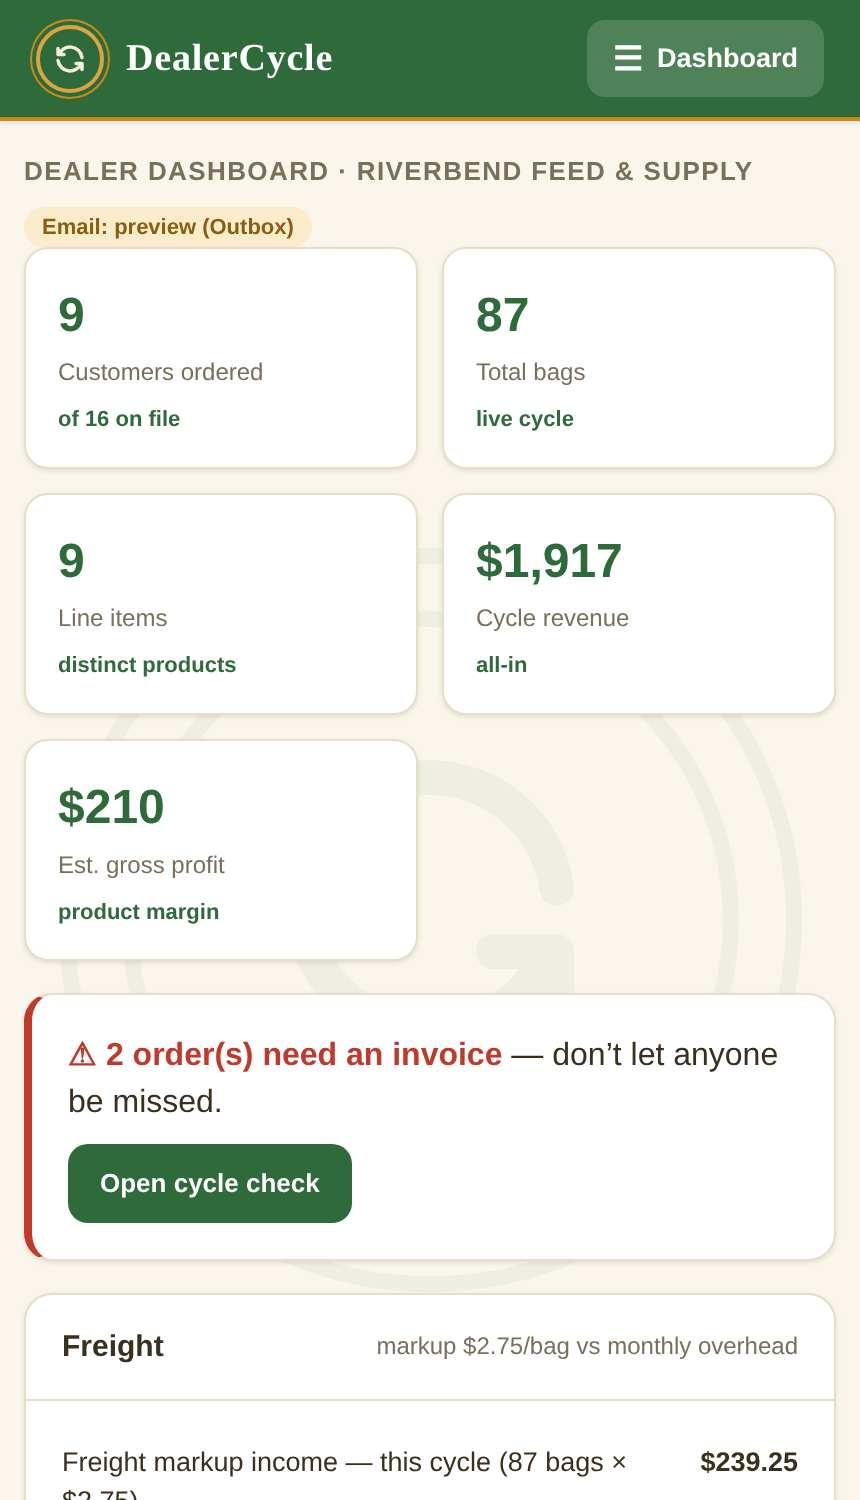Open the Customers ordered card
Screen dimensions: 860x1500
pos(221,358)
